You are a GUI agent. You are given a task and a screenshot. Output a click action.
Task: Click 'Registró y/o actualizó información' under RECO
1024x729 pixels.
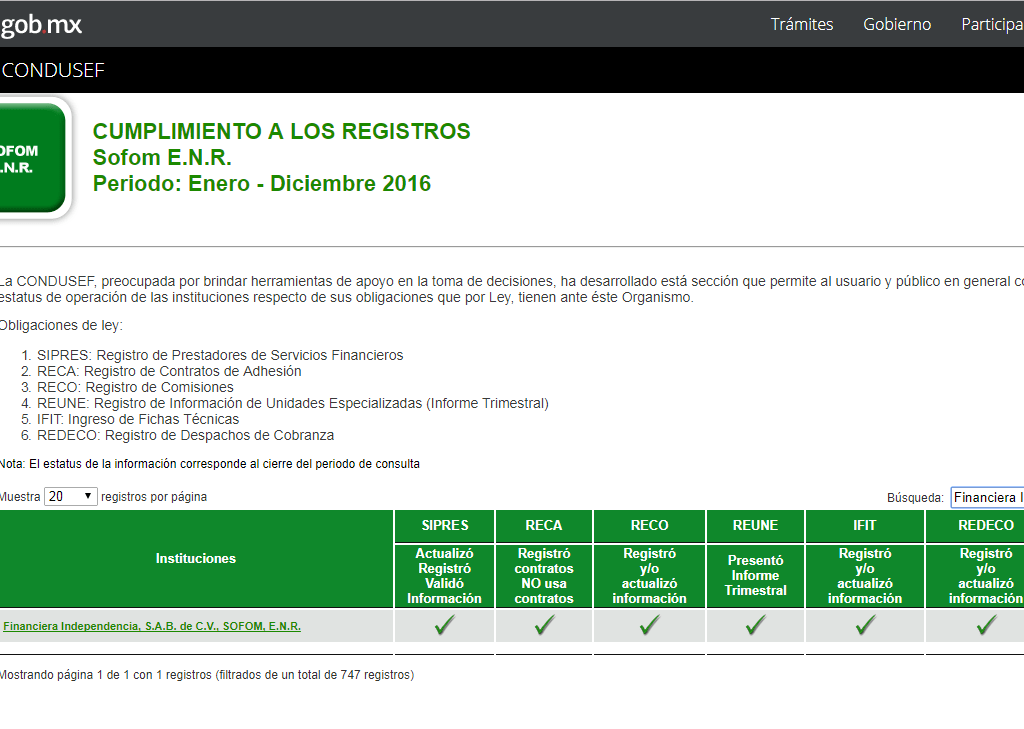pyautogui.click(x=650, y=575)
